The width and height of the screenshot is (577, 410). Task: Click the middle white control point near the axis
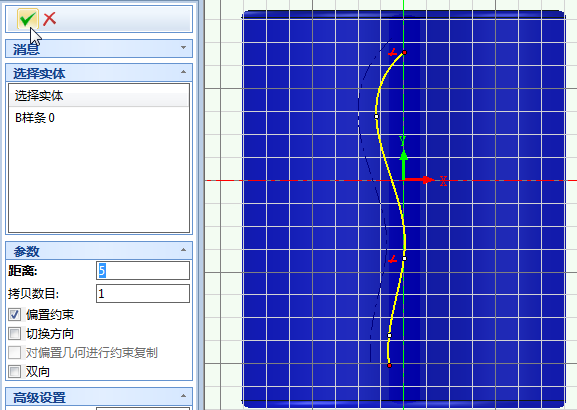(404, 259)
